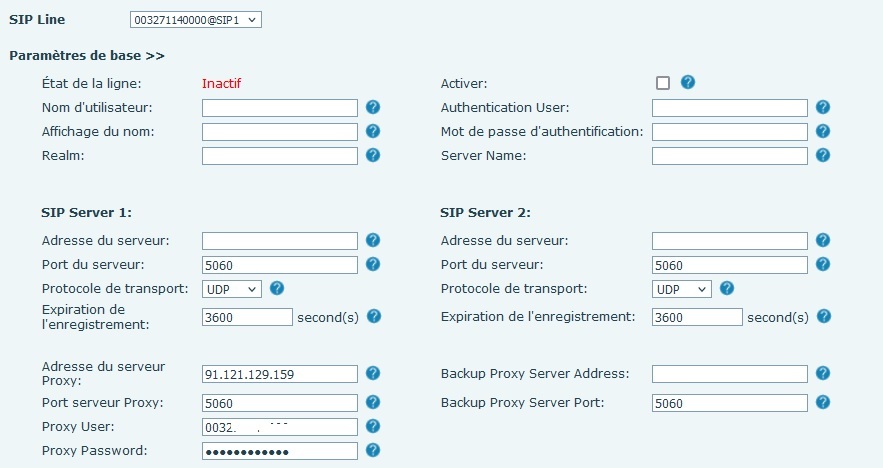Expand SIP Server 1 transport protocol dropdown
This screenshot has width=883, height=468.
click(231, 289)
